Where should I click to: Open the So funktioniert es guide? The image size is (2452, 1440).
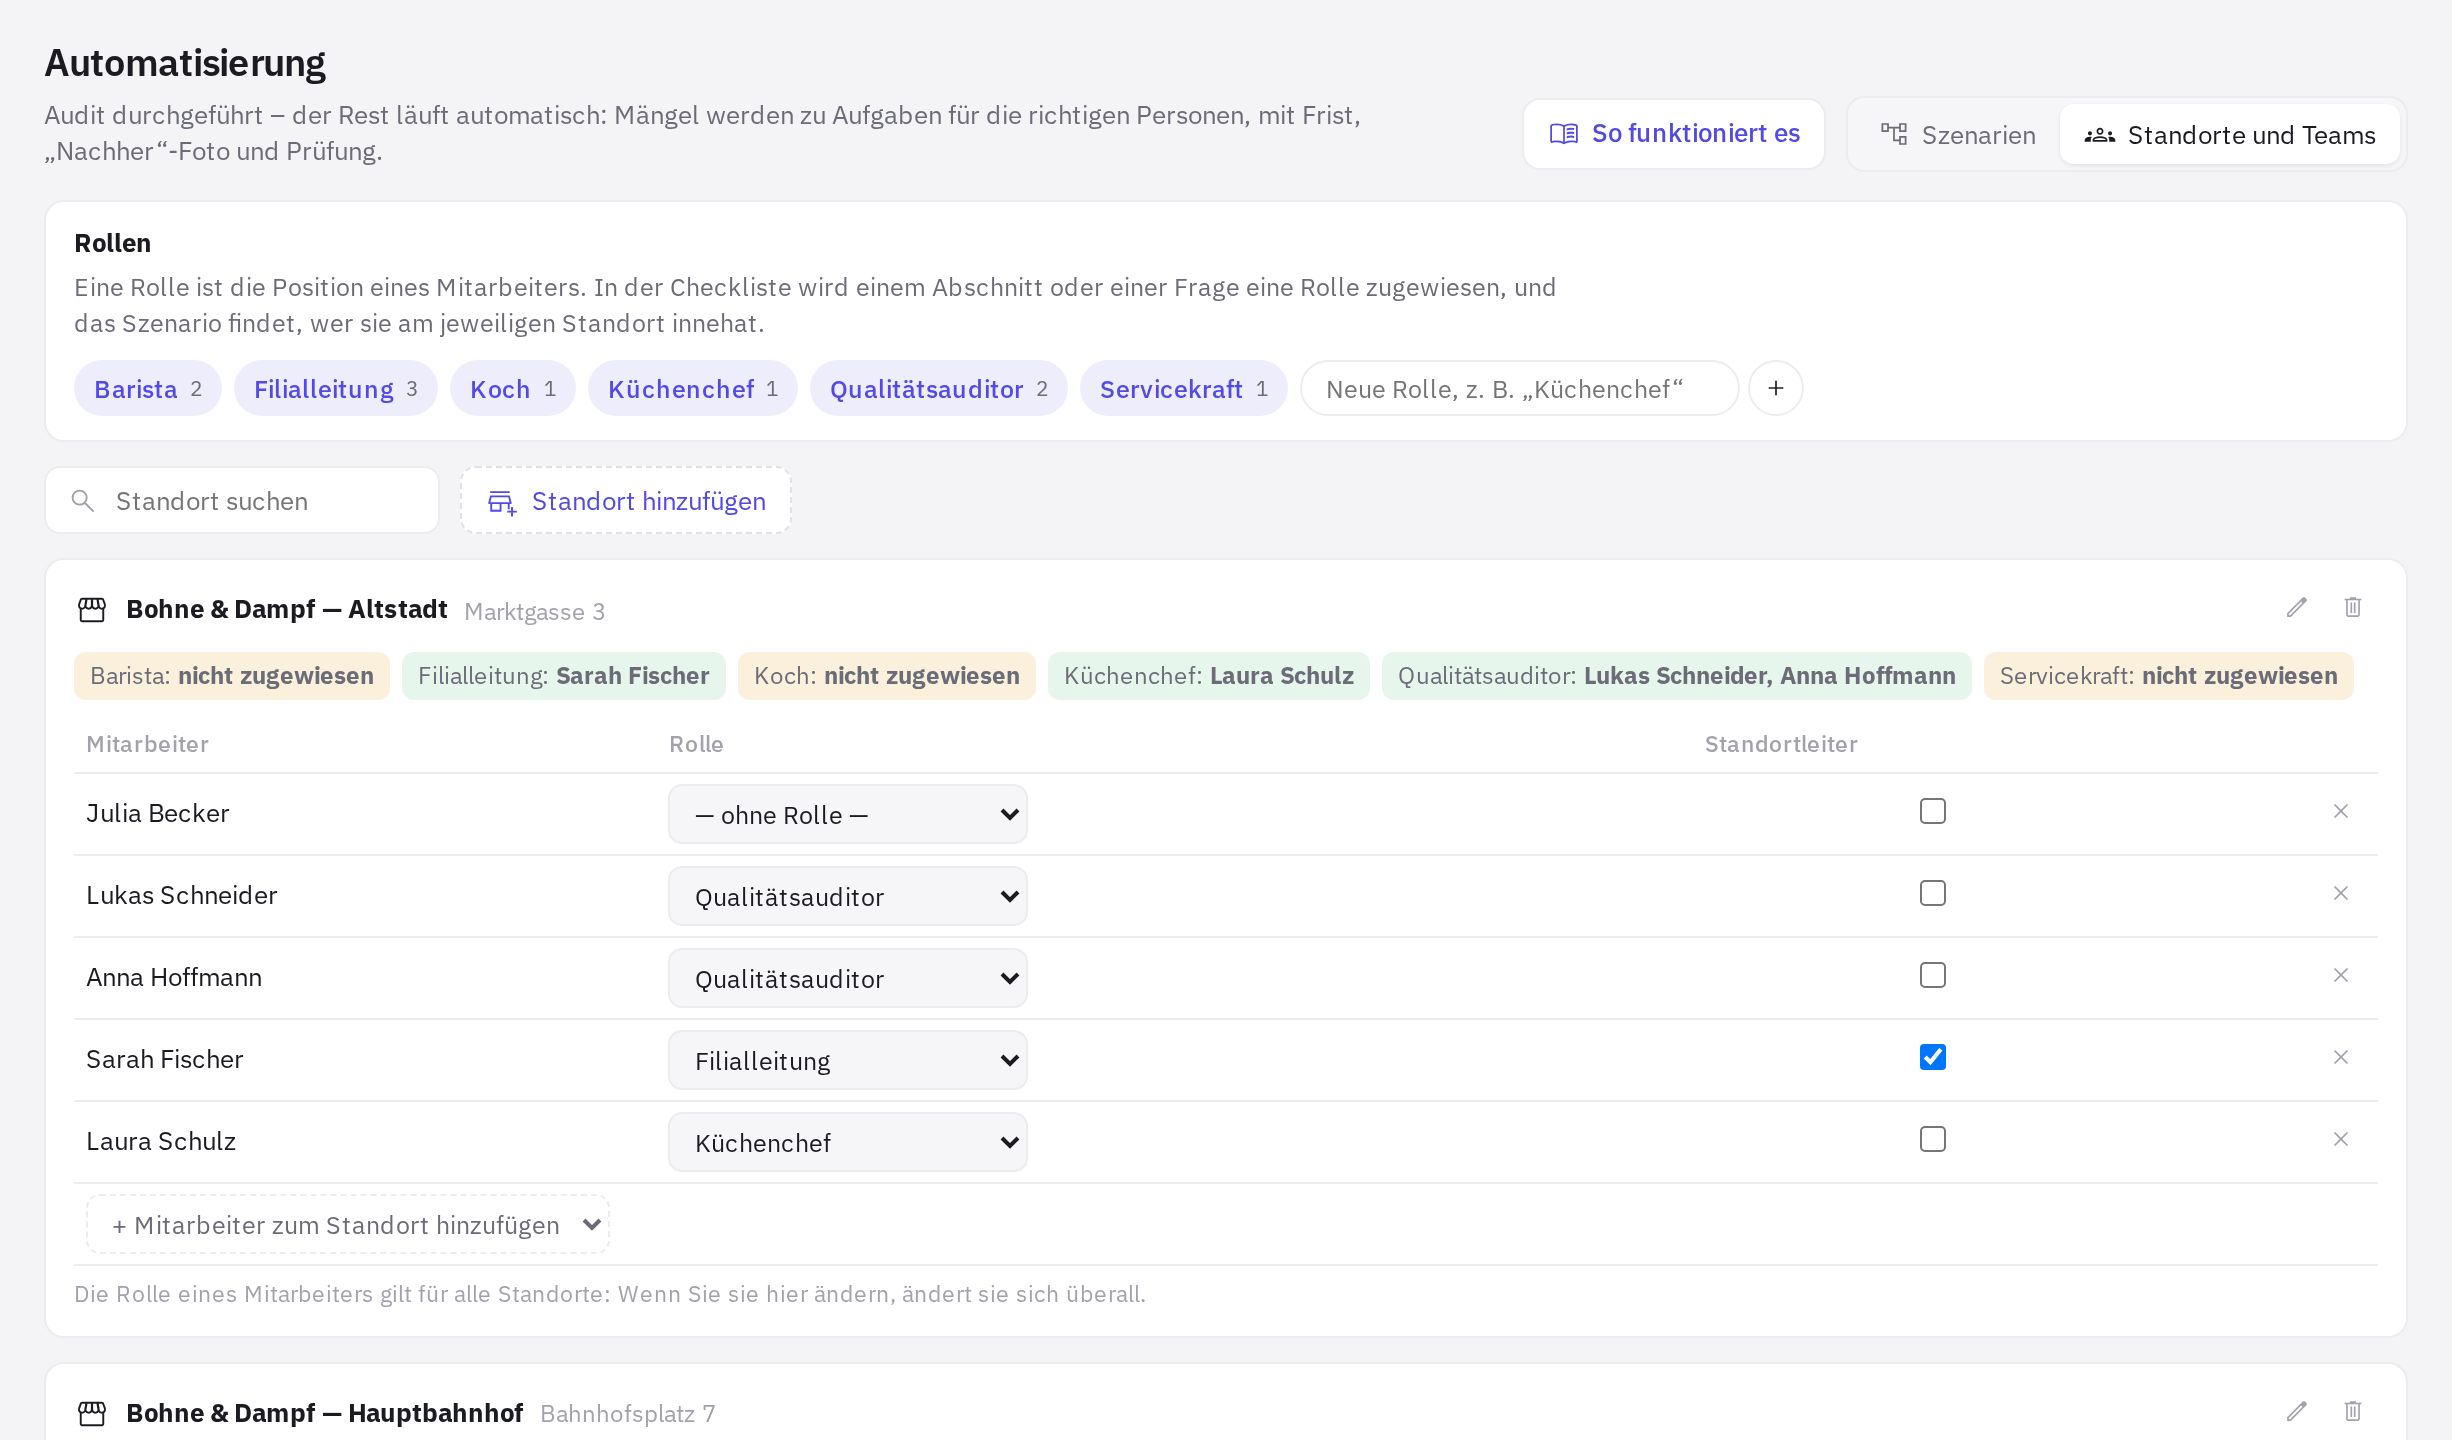pos(1674,134)
